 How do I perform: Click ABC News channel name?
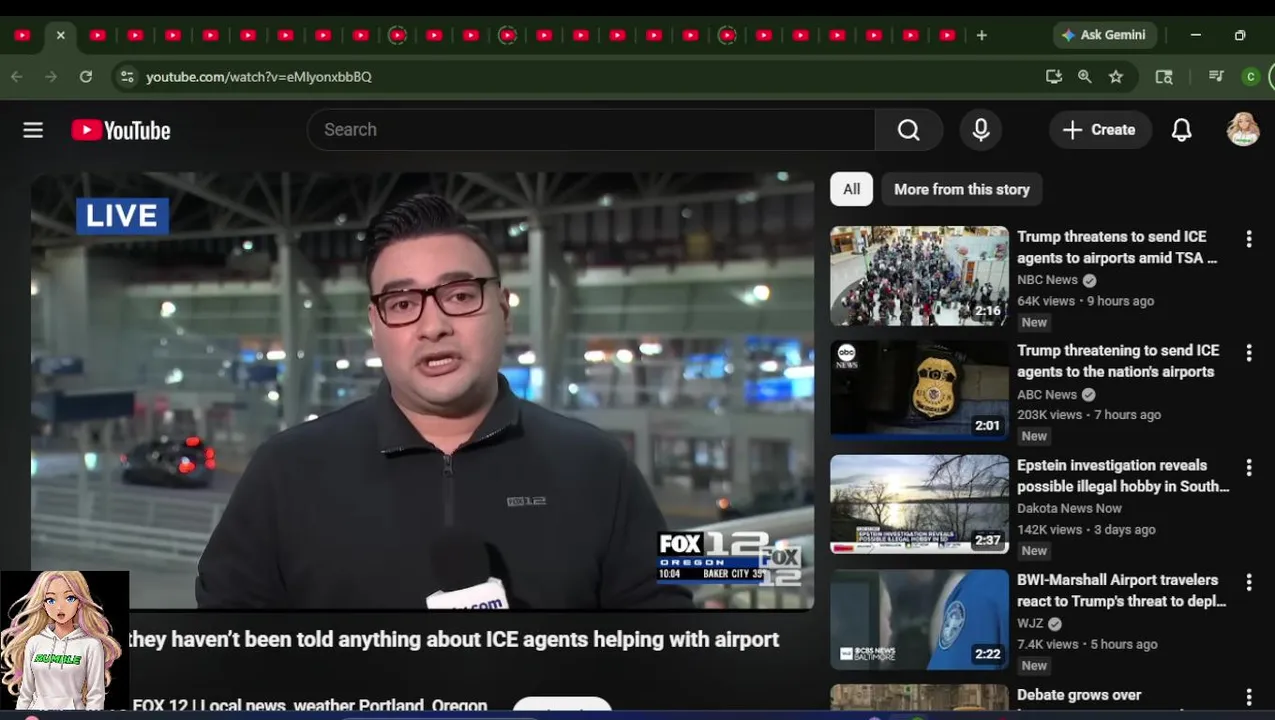[x=1047, y=395]
